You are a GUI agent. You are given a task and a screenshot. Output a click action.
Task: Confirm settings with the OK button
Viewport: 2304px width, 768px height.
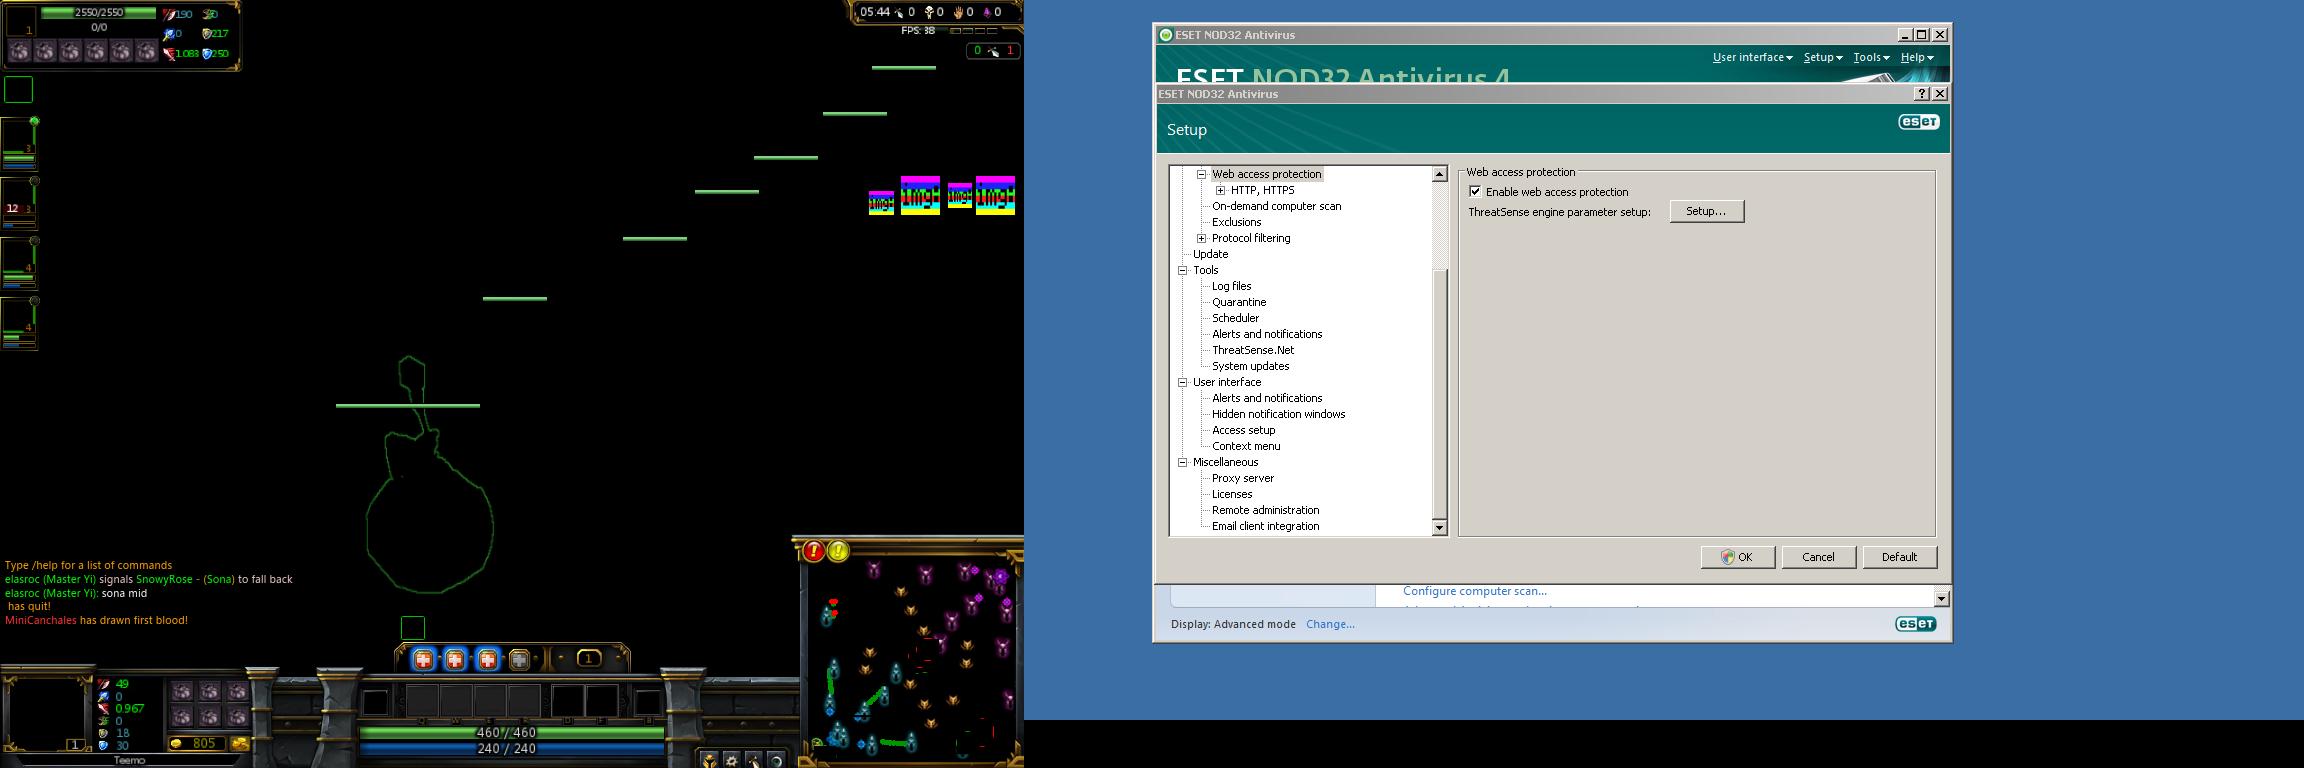[1737, 557]
